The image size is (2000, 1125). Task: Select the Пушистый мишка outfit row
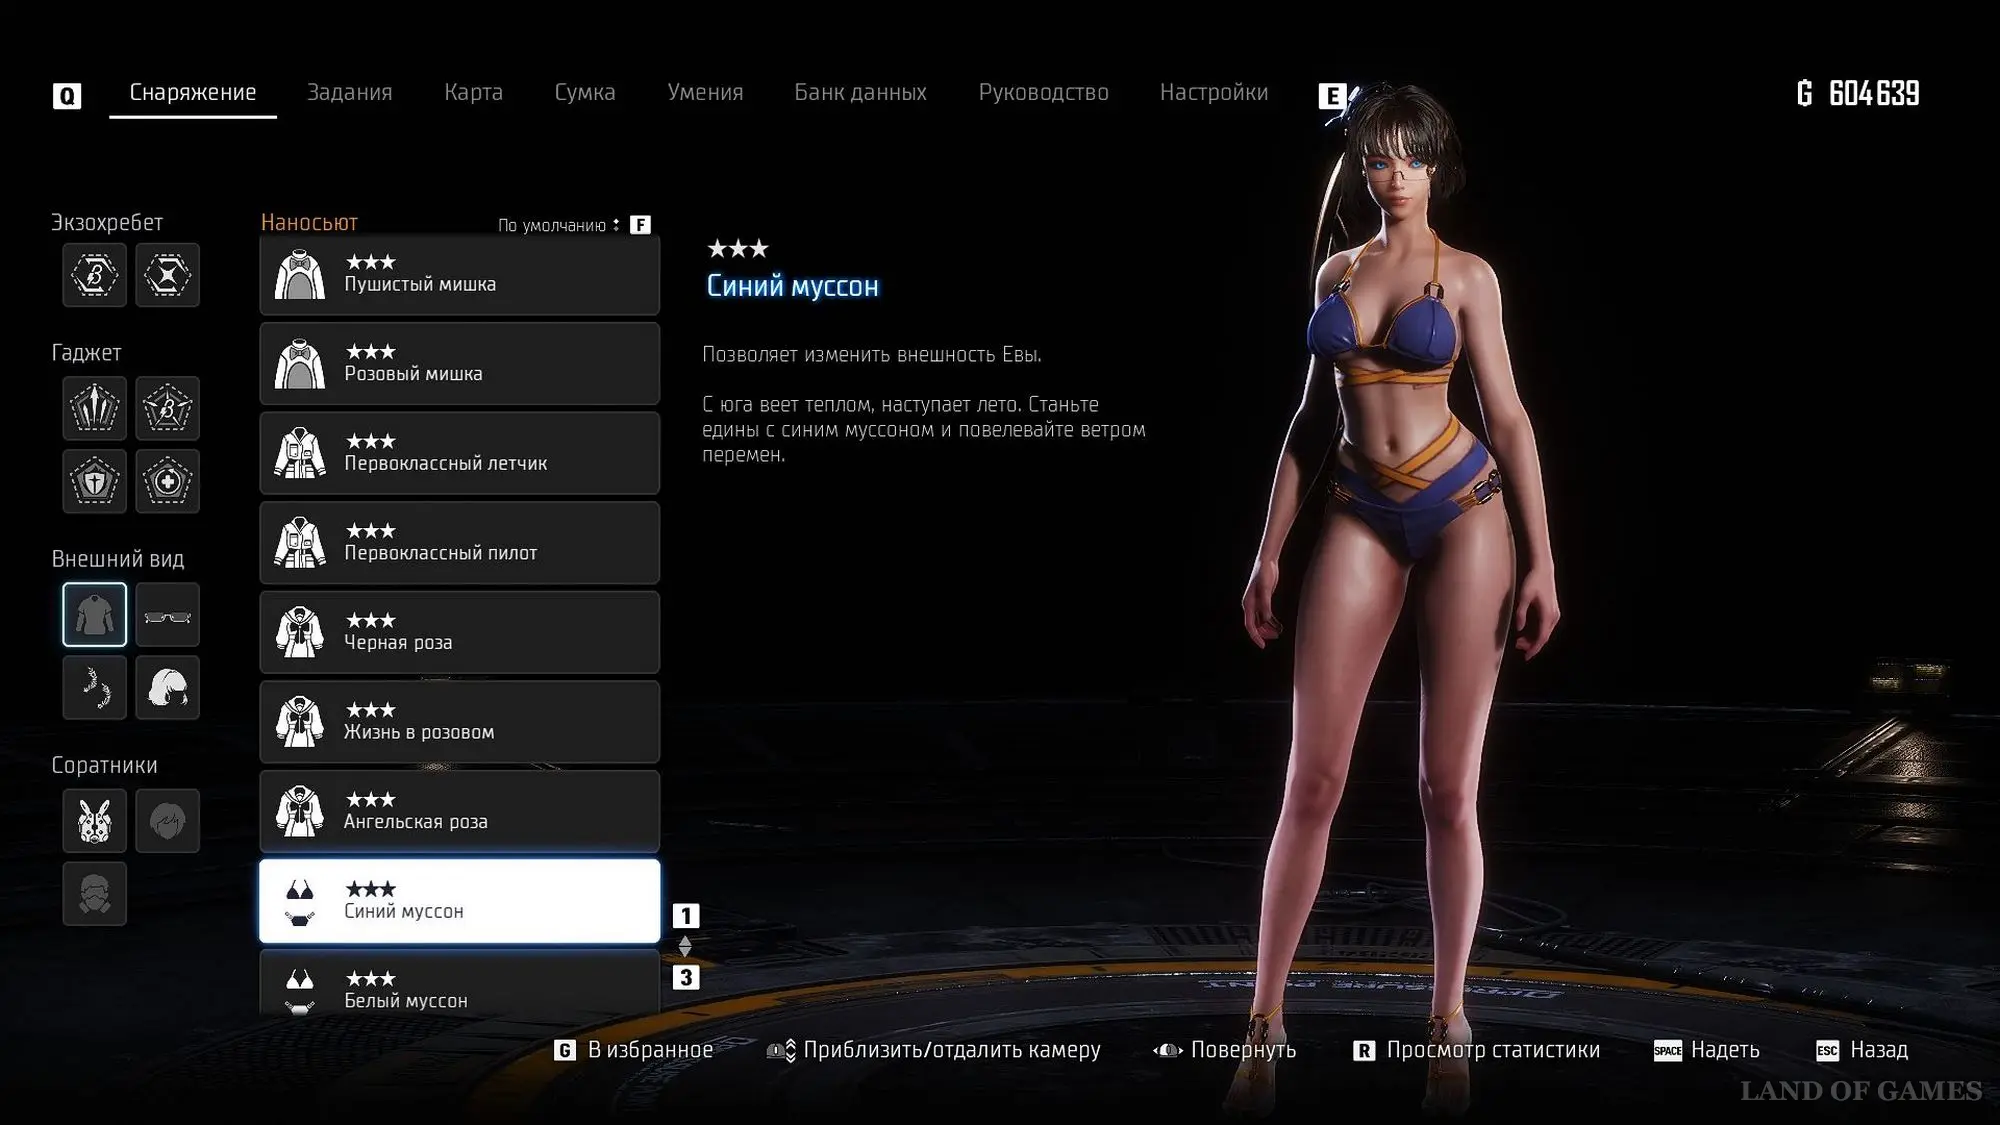(459, 275)
